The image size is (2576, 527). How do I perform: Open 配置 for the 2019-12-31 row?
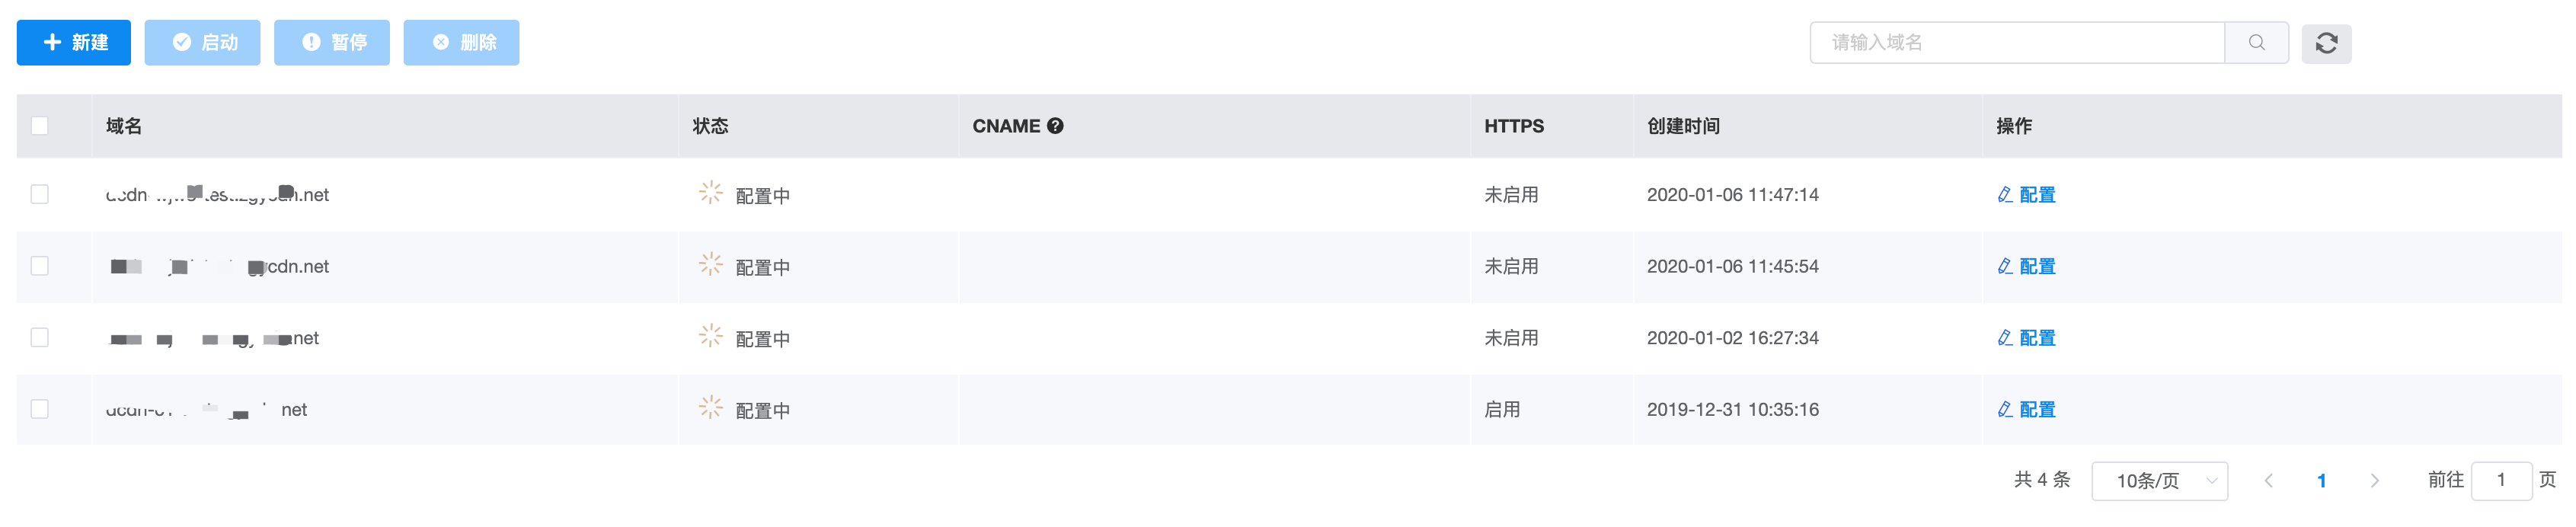click(x=2026, y=410)
